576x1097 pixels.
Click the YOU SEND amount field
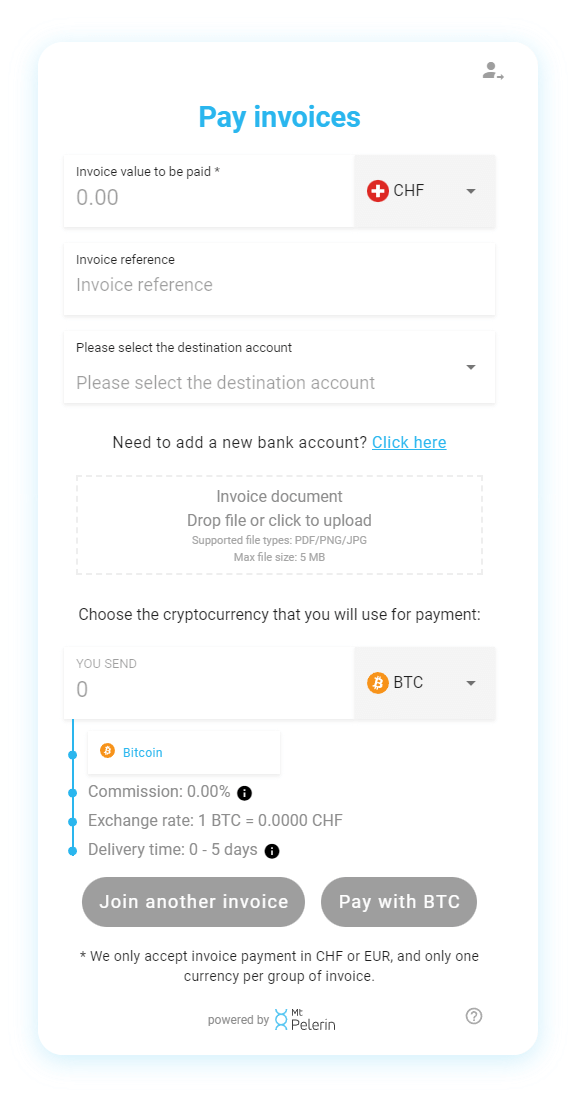tap(200, 688)
